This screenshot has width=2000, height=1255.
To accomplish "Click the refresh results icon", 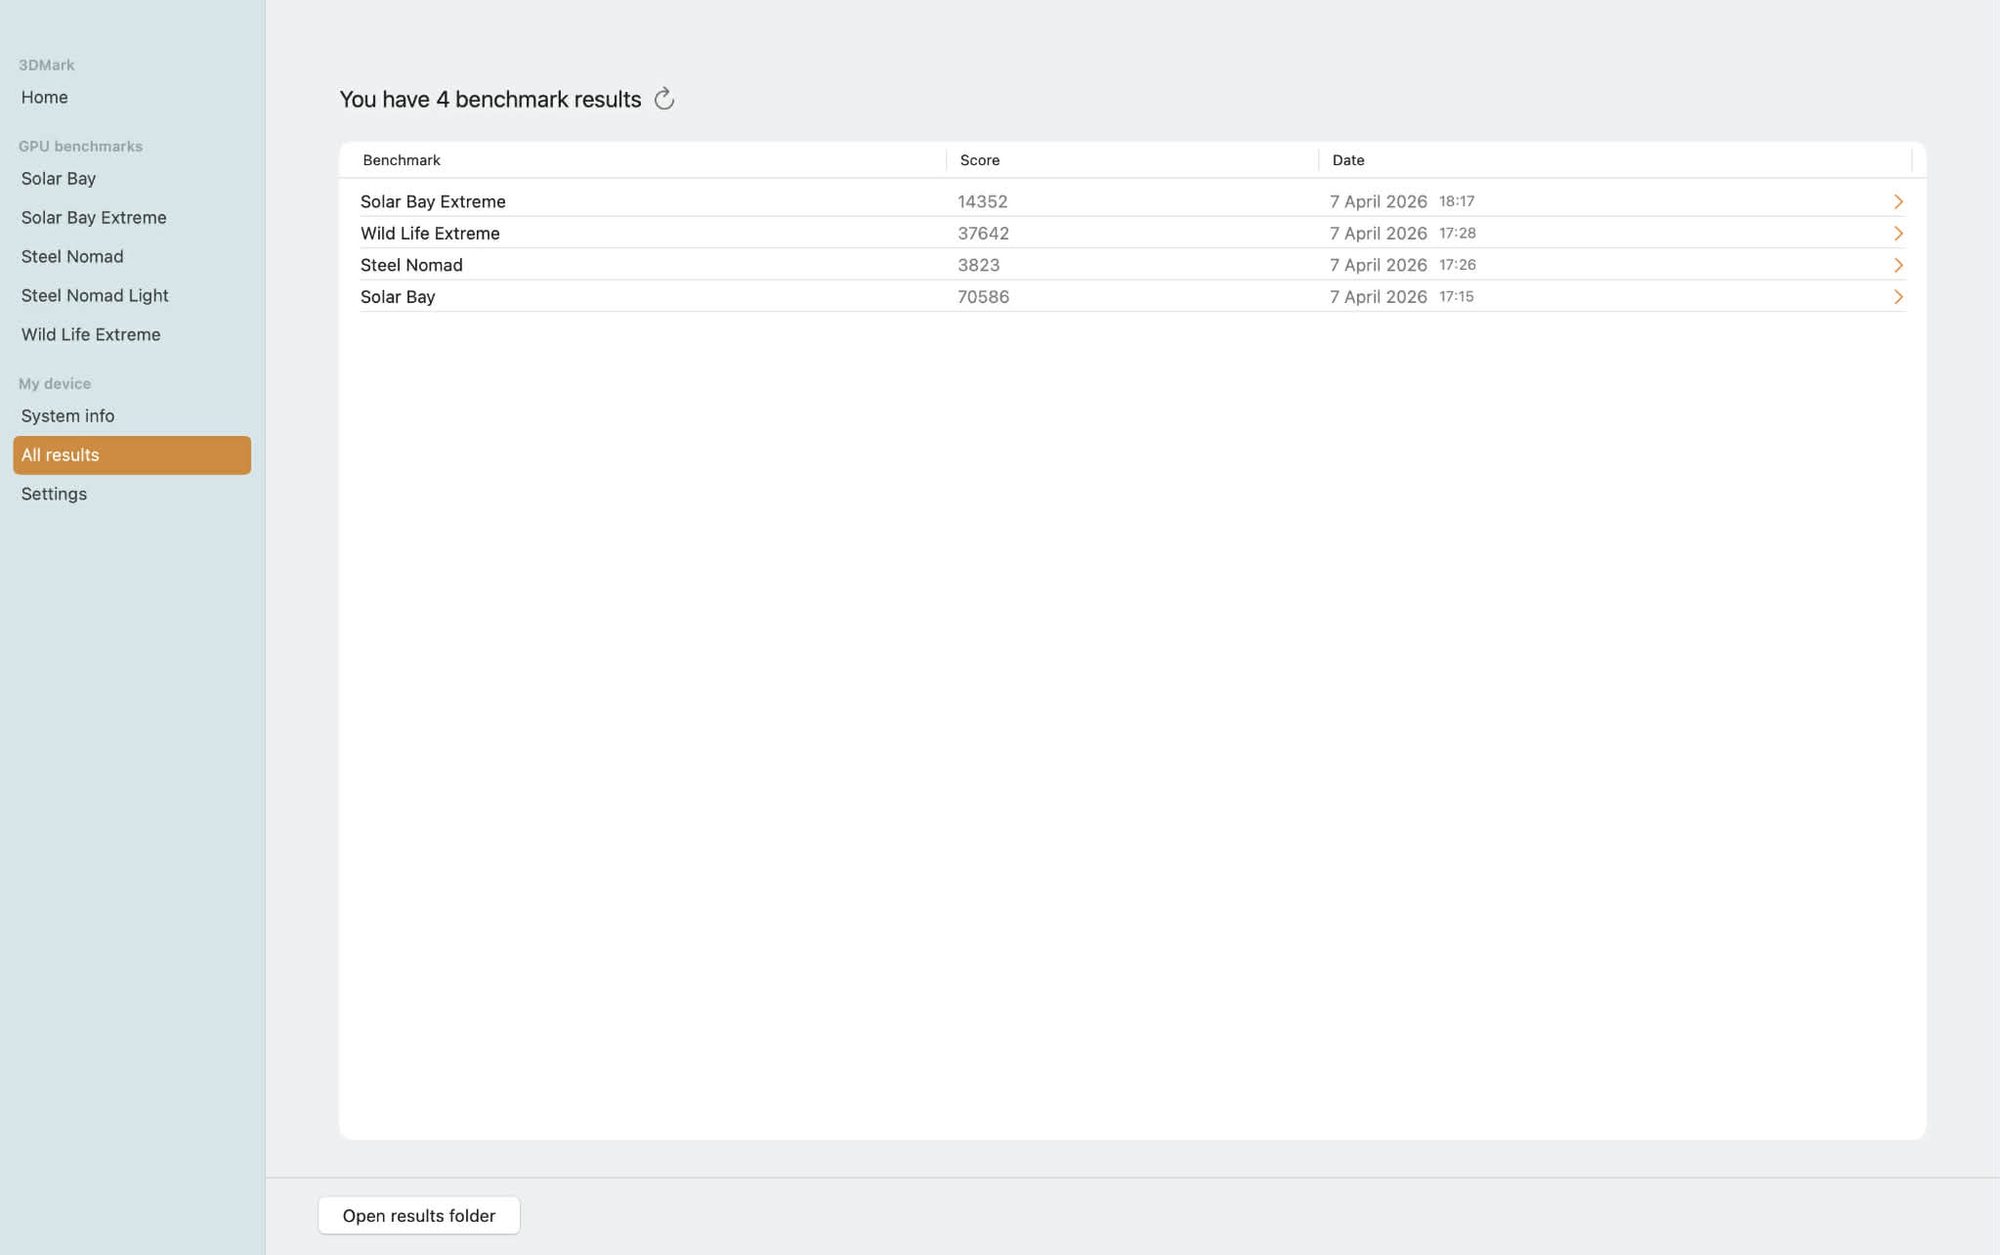I will (x=664, y=99).
